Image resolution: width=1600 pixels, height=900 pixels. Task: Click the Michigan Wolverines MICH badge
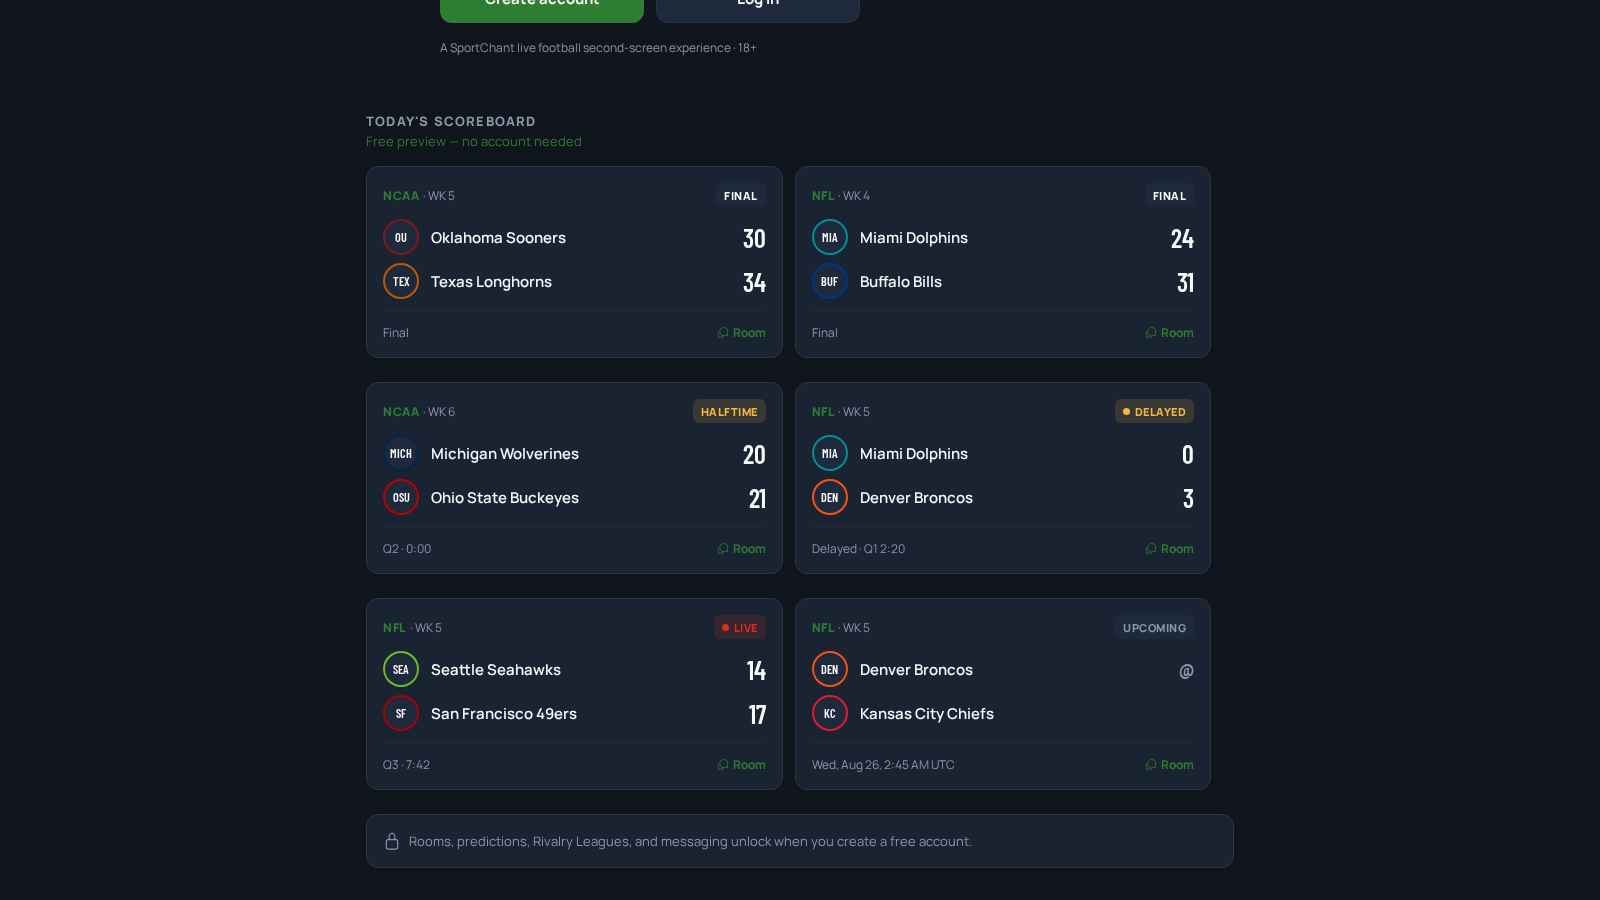[x=401, y=454]
